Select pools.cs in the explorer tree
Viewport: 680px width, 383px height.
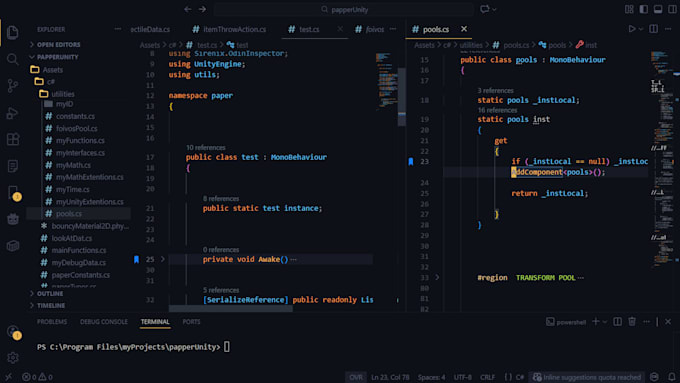point(69,214)
